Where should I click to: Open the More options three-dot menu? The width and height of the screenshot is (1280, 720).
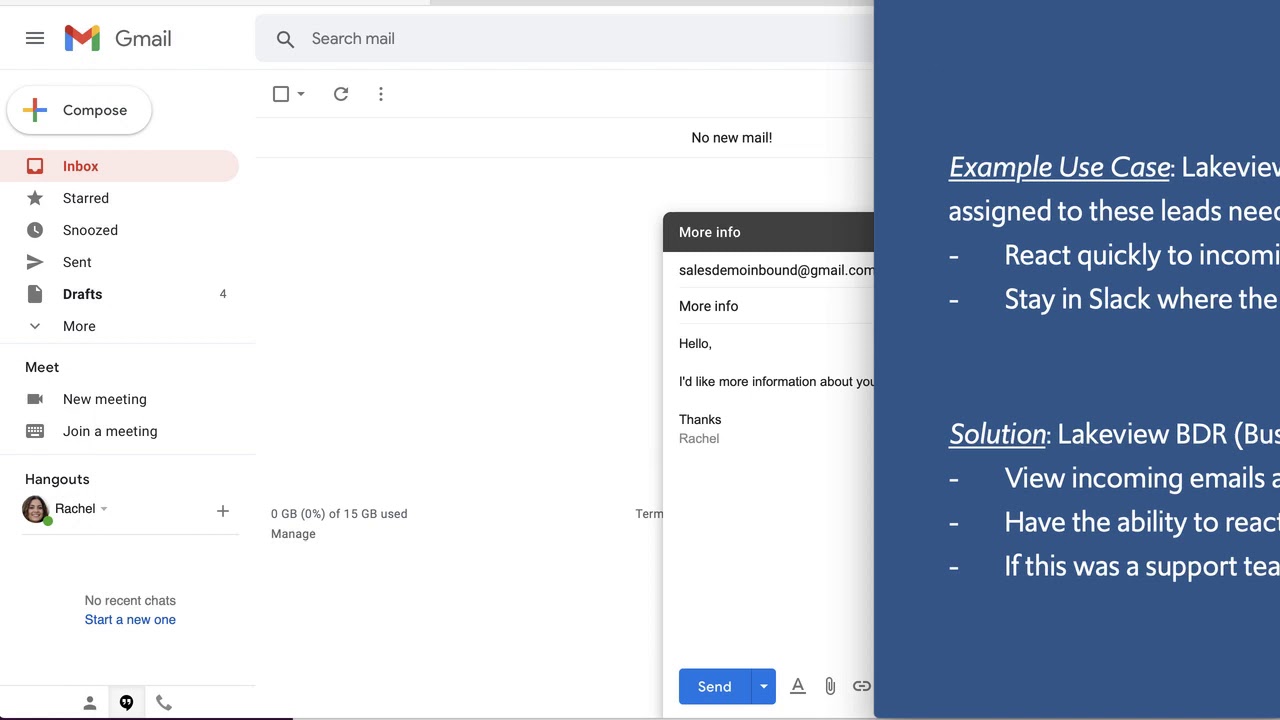[381, 94]
